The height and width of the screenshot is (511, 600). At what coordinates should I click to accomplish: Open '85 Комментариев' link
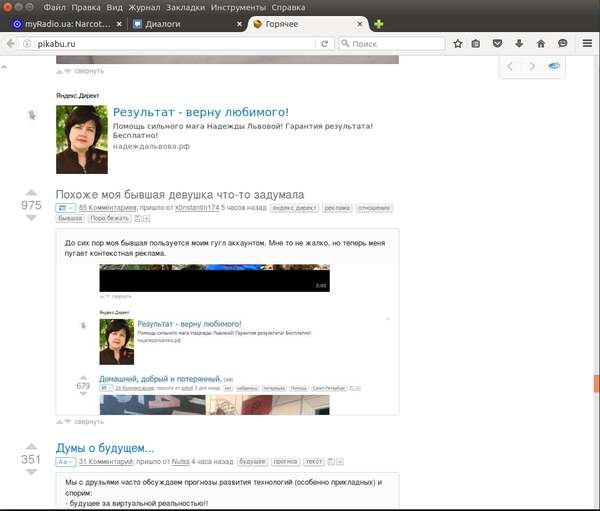coord(112,208)
